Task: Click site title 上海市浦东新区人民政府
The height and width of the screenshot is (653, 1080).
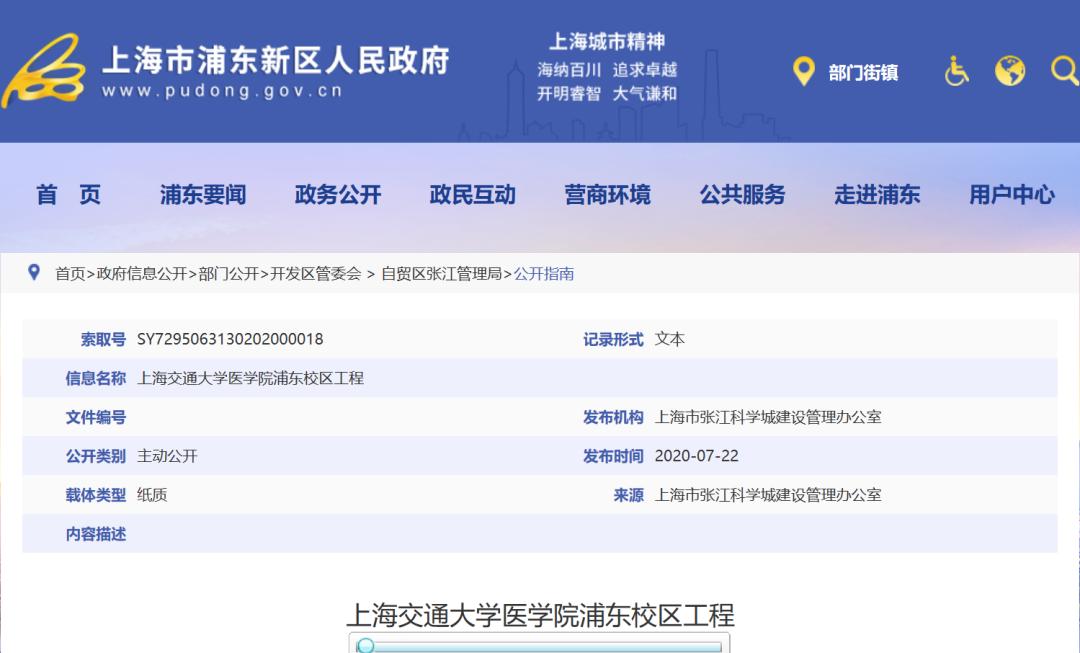Action: tap(276, 60)
